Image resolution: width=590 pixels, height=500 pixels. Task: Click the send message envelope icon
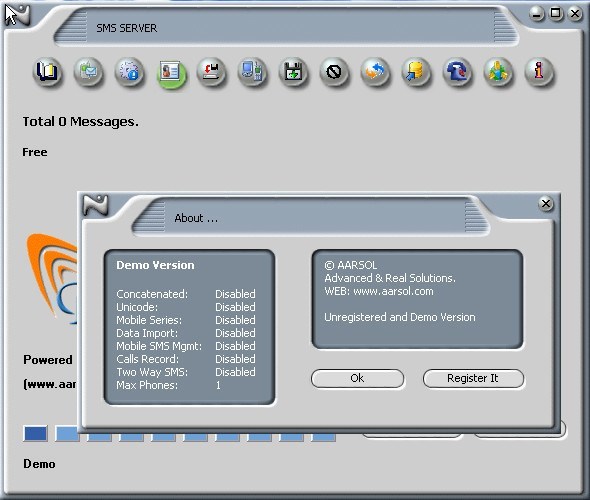click(x=88, y=72)
